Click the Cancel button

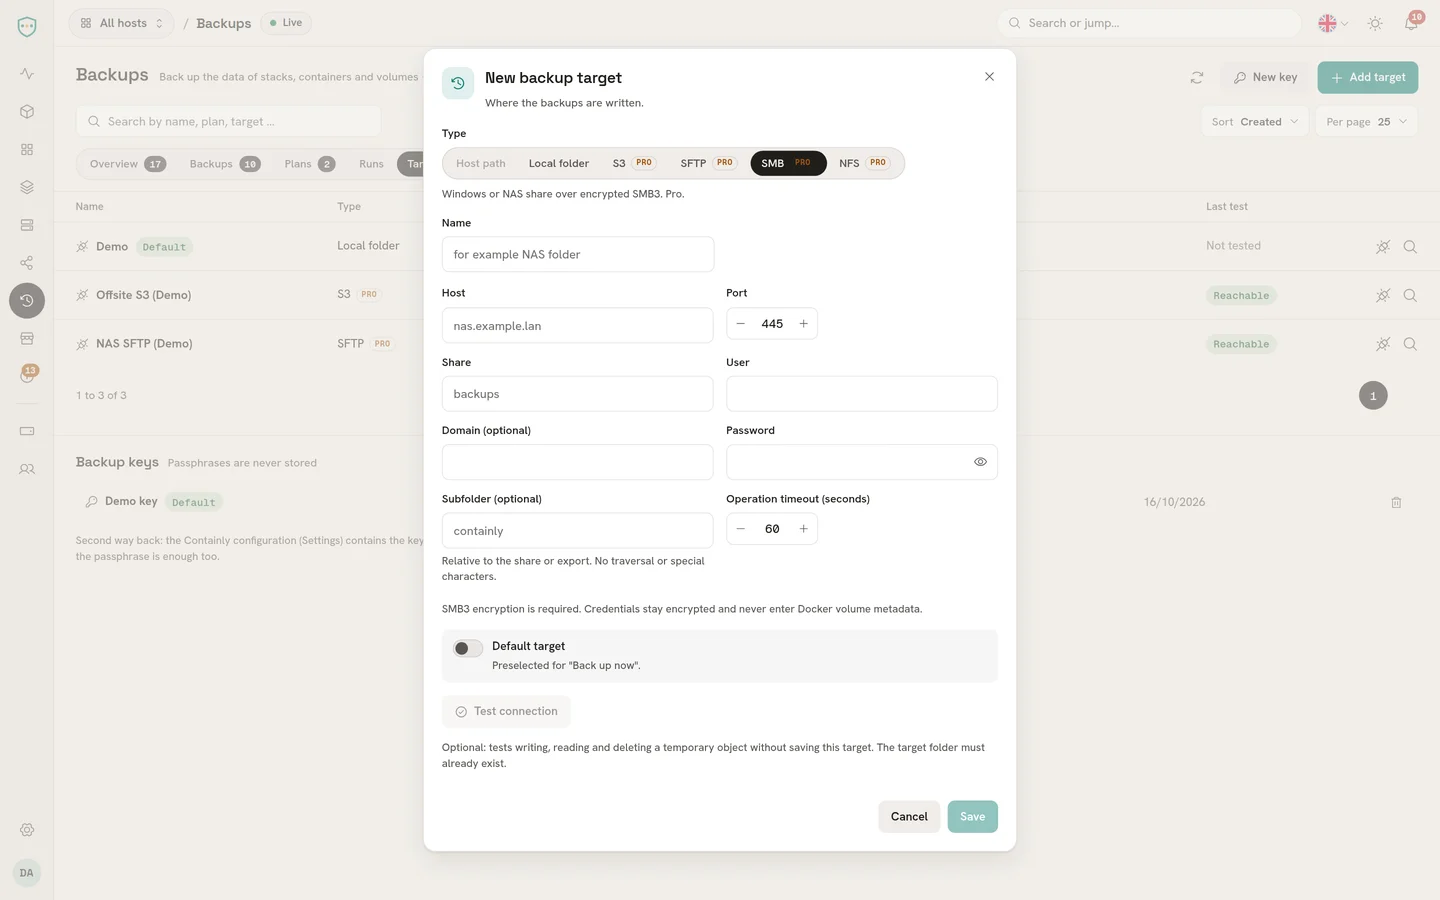909,817
